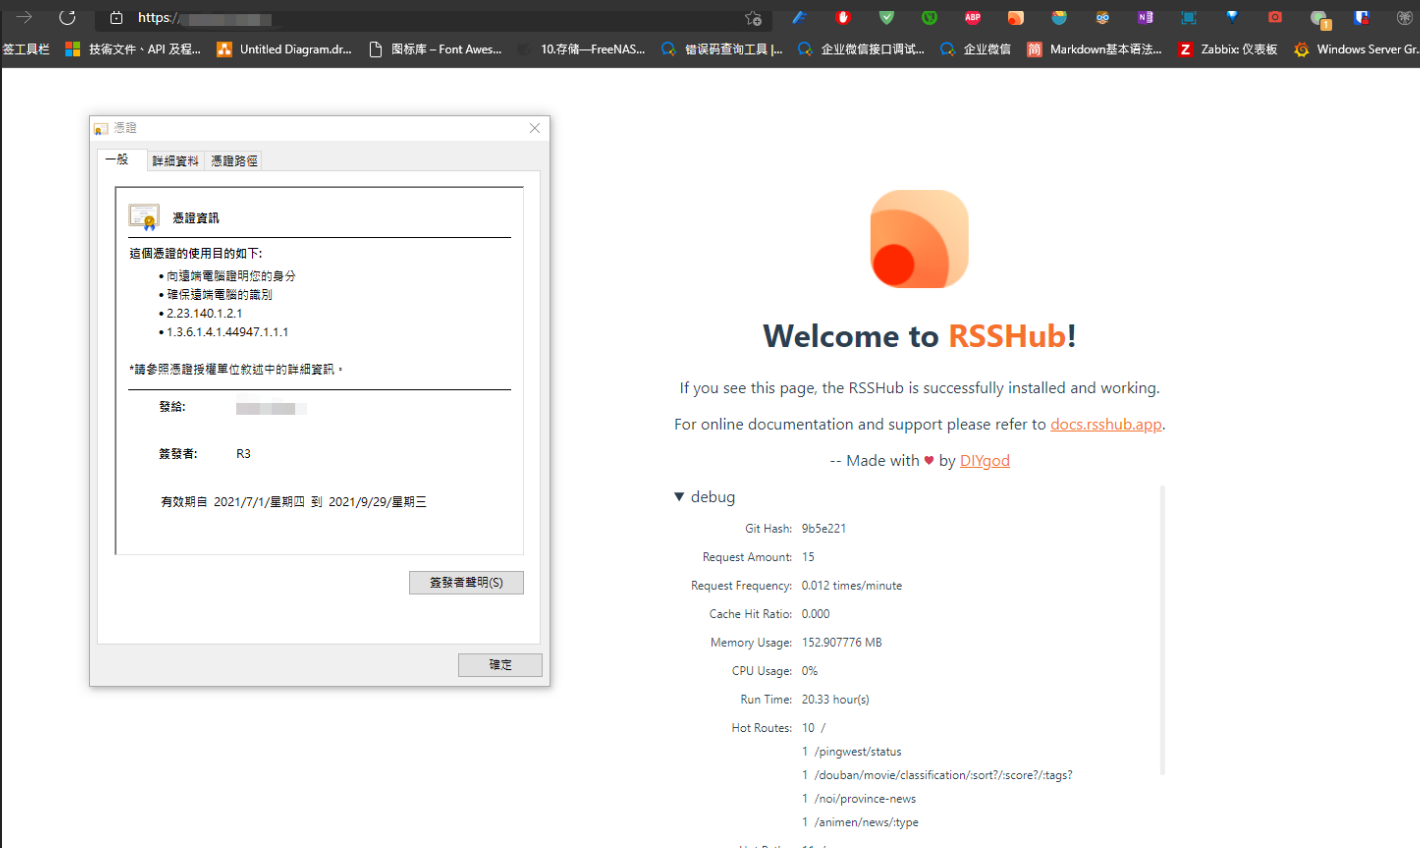Click 確定 button in certificate dialog
The width and height of the screenshot is (1420, 848).
coord(500,665)
